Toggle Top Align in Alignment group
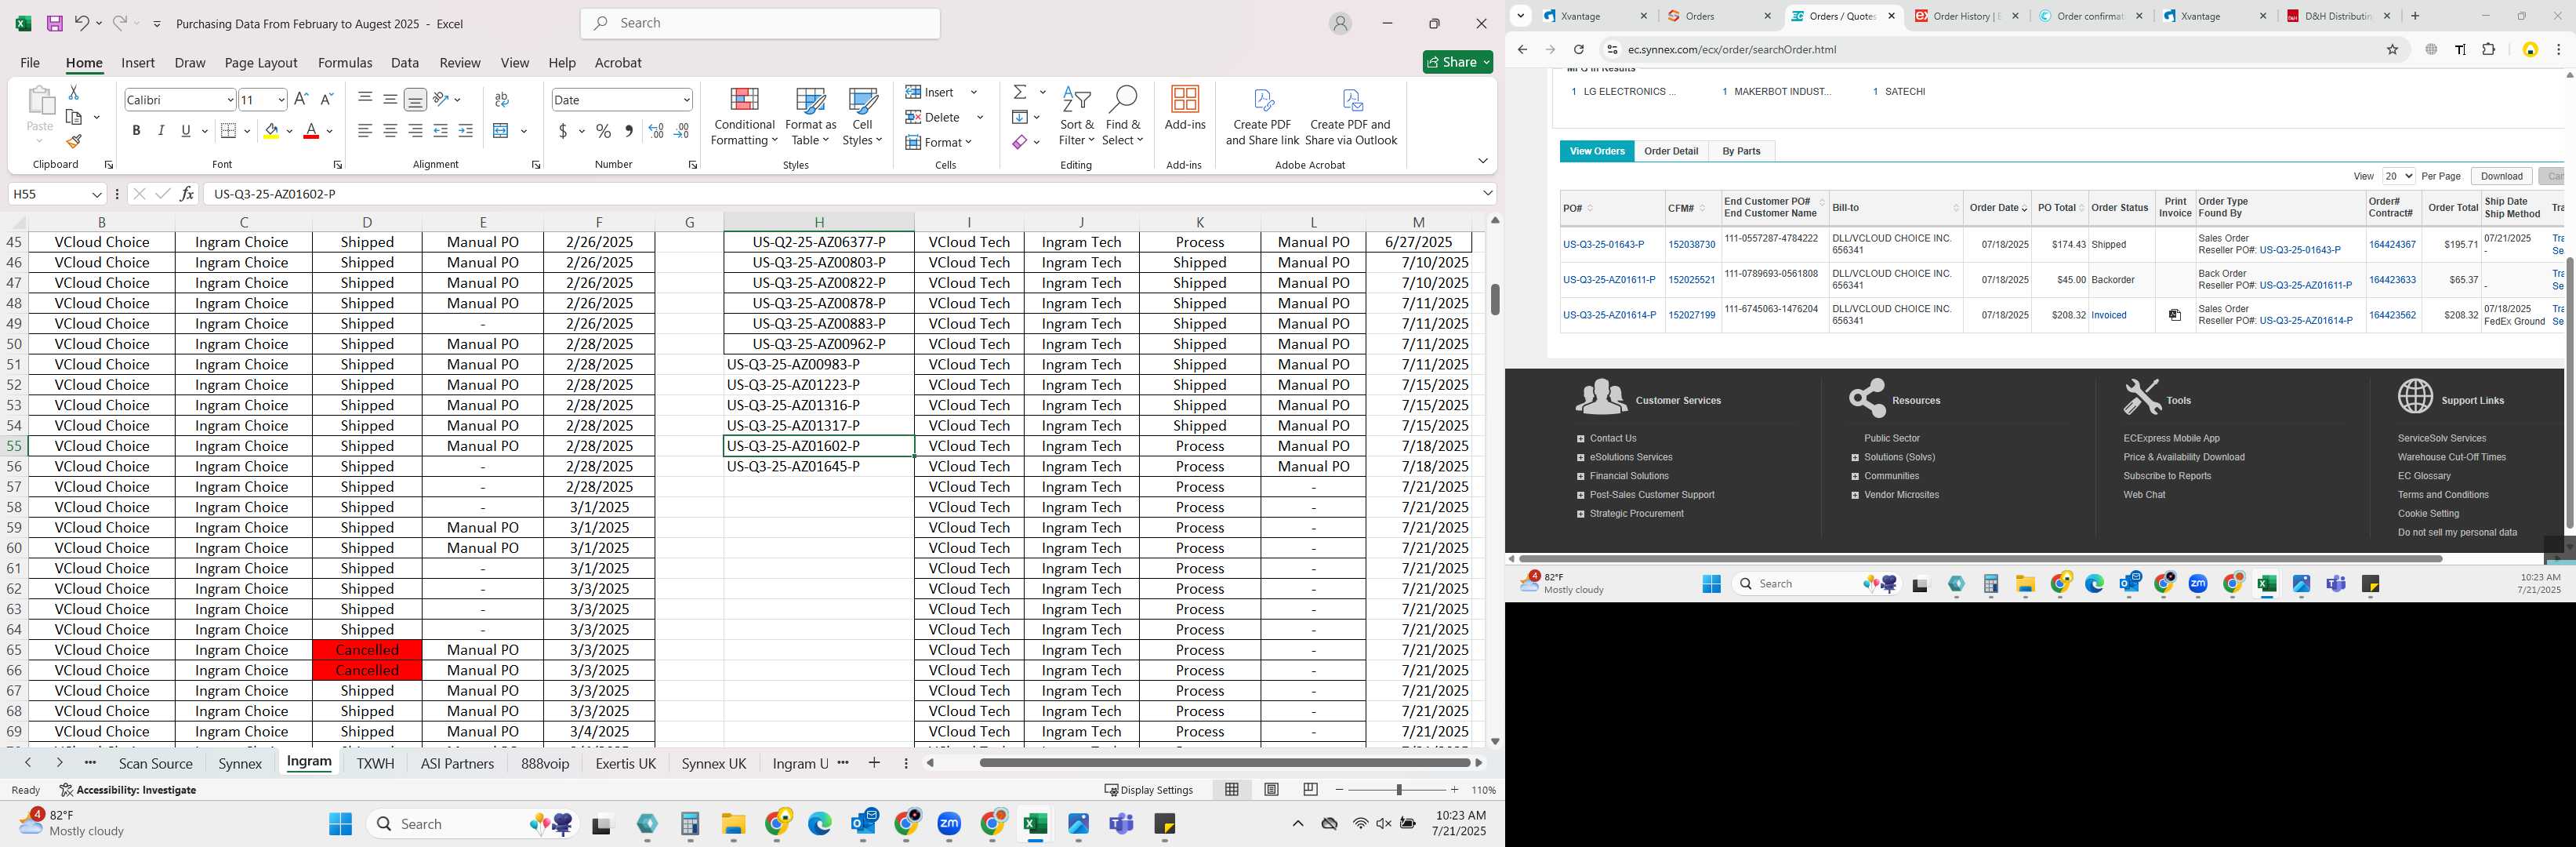2576x847 pixels. click(x=365, y=99)
